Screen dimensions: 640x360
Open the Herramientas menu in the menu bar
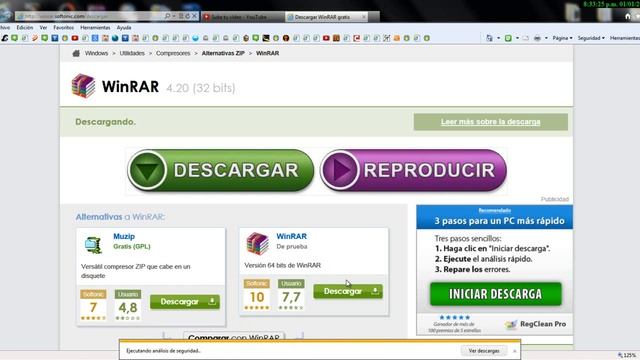pos(95,27)
